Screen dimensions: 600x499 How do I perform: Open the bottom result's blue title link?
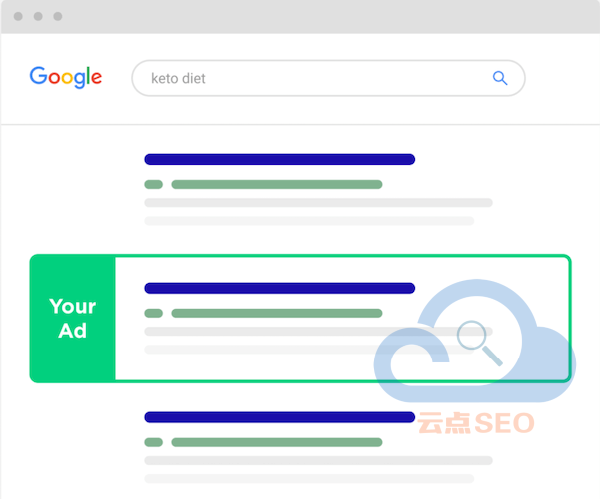click(x=279, y=417)
